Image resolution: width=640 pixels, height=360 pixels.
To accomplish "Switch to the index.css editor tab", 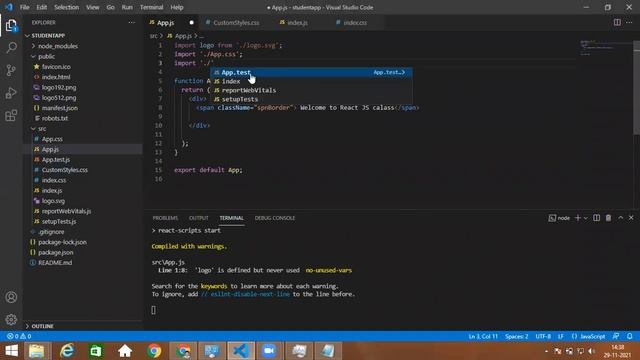I will [x=355, y=23].
